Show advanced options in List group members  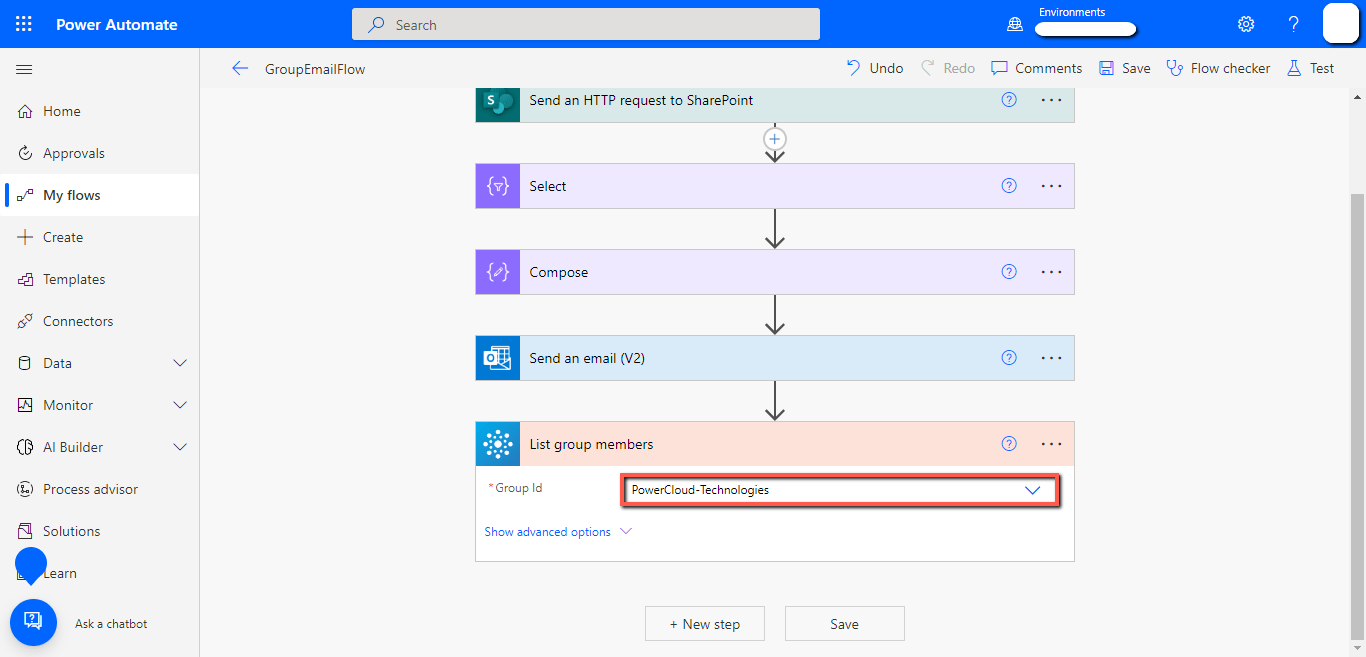click(558, 532)
